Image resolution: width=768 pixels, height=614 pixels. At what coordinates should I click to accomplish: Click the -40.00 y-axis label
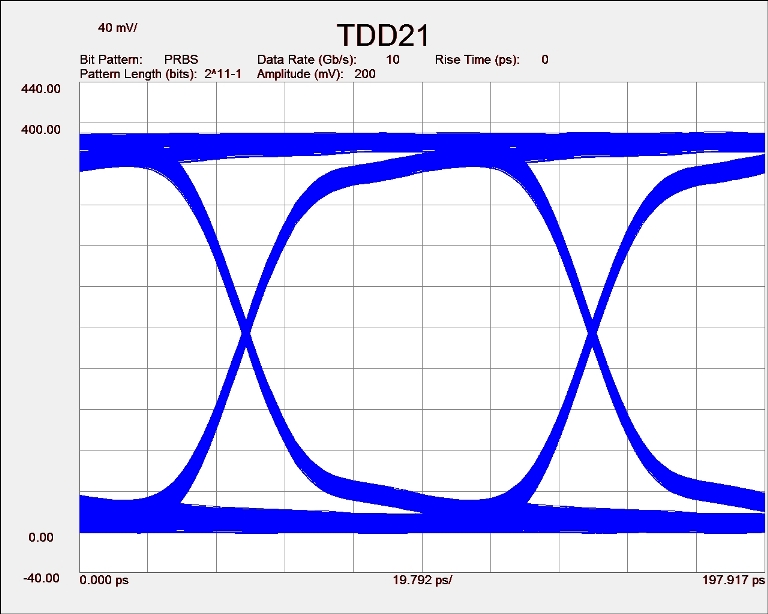[x=41, y=578]
